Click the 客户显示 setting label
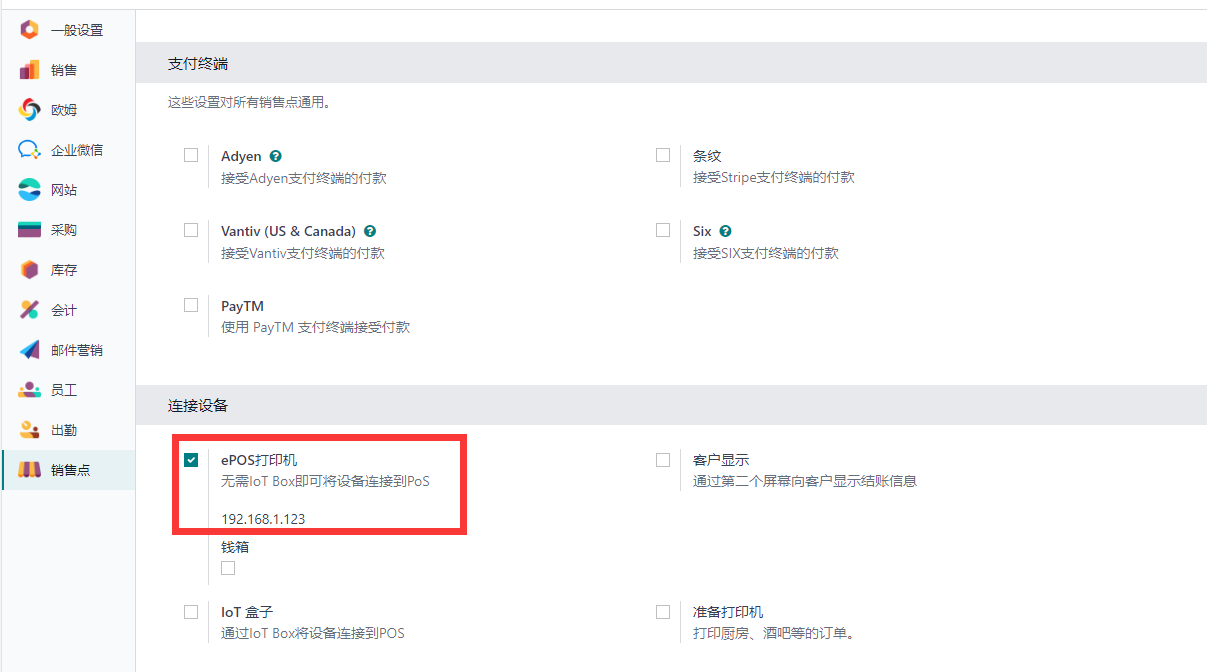This screenshot has width=1207, height=672. [721, 461]
